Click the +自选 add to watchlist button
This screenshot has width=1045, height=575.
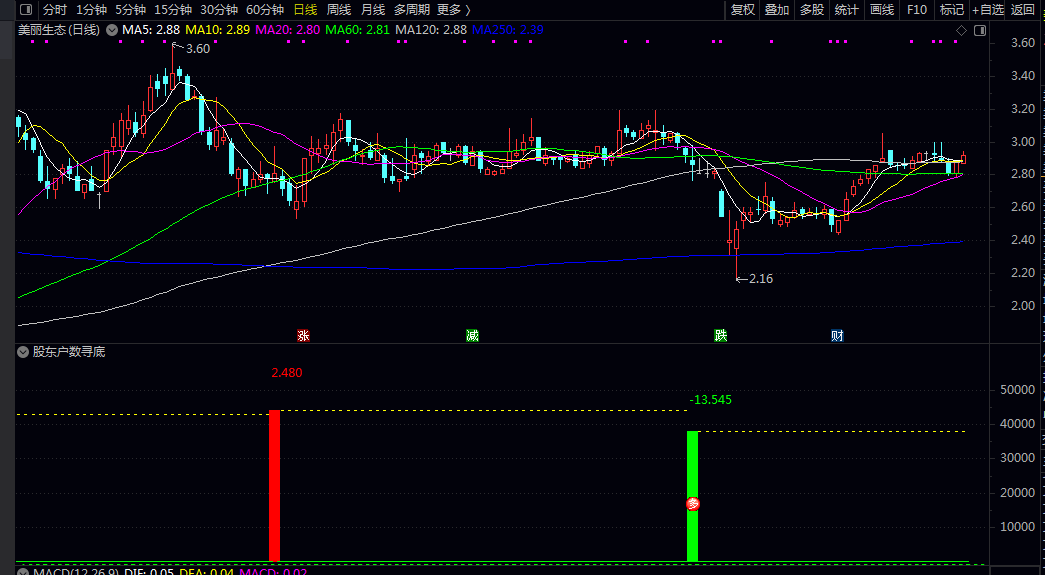987,9
